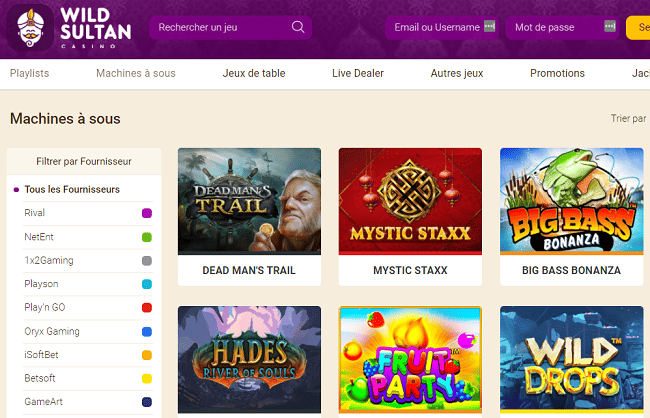650x418 pixels.
Task: Filter games by NetEnt provider
Action: pyautogui.click(x=88, y=237)
